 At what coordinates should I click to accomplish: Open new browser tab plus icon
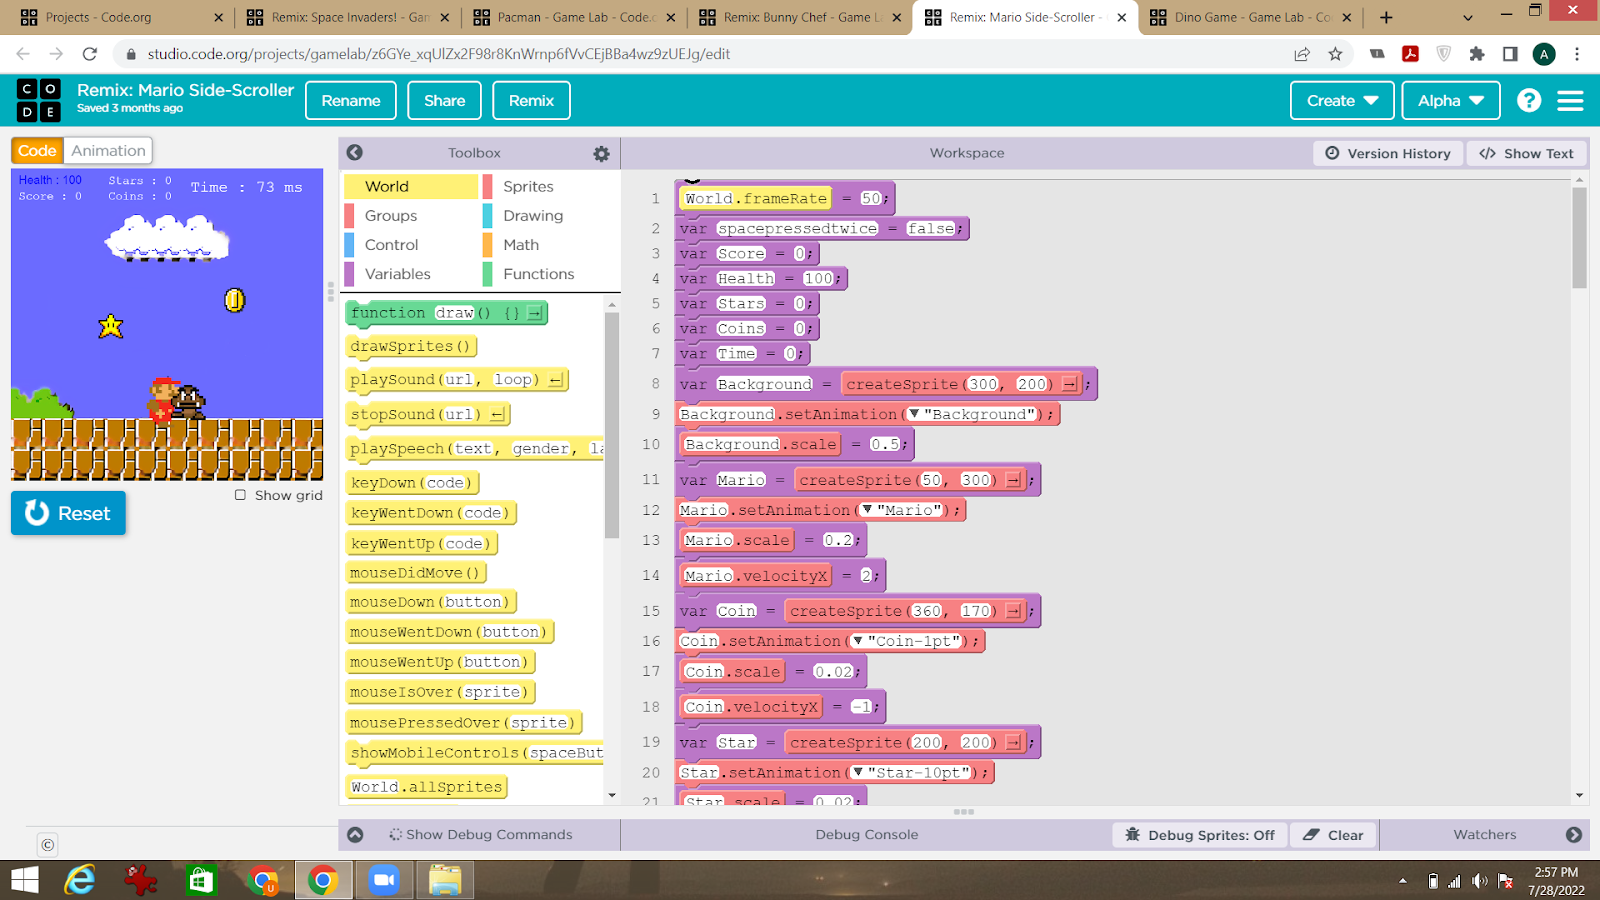click(1386, 17)
